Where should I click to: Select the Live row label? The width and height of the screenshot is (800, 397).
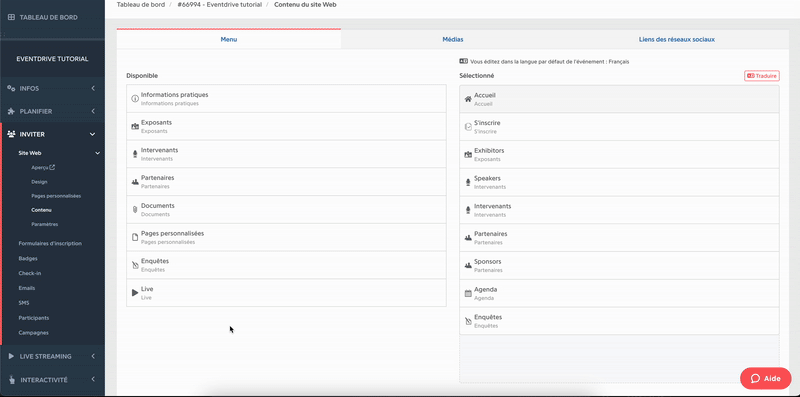point(147,289)
